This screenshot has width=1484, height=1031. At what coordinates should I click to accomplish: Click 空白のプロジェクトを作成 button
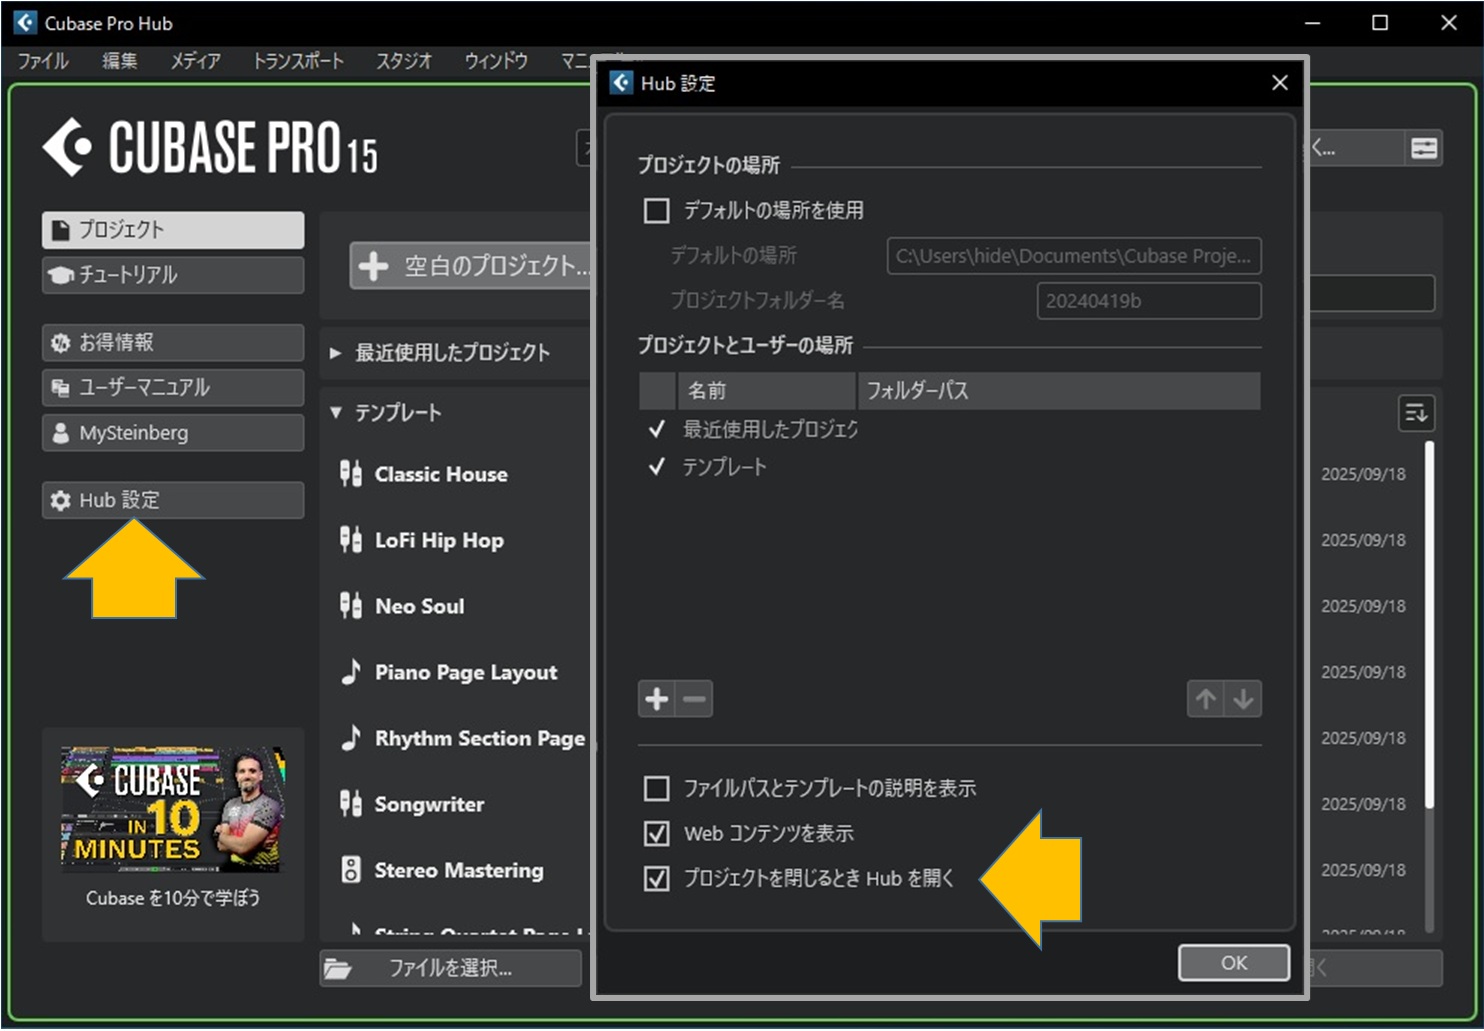470,265
